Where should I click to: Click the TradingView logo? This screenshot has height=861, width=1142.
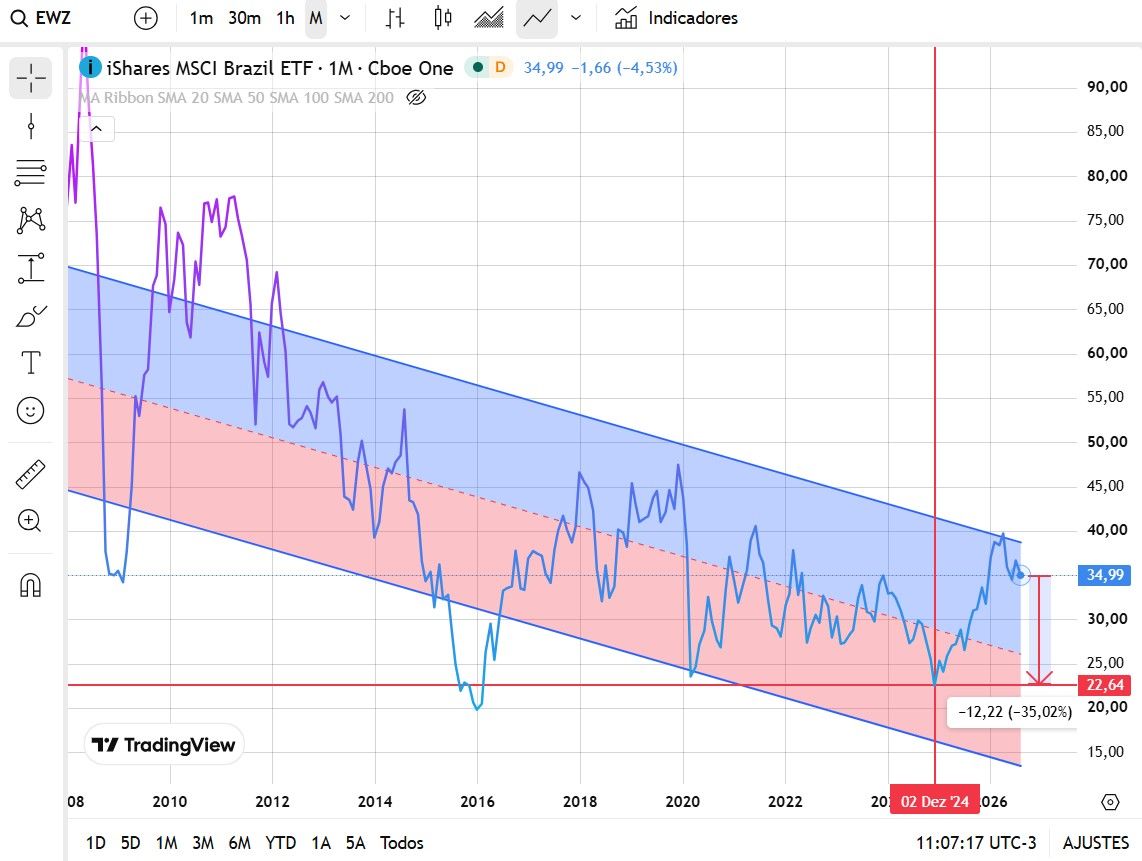[x=164, y=744]
